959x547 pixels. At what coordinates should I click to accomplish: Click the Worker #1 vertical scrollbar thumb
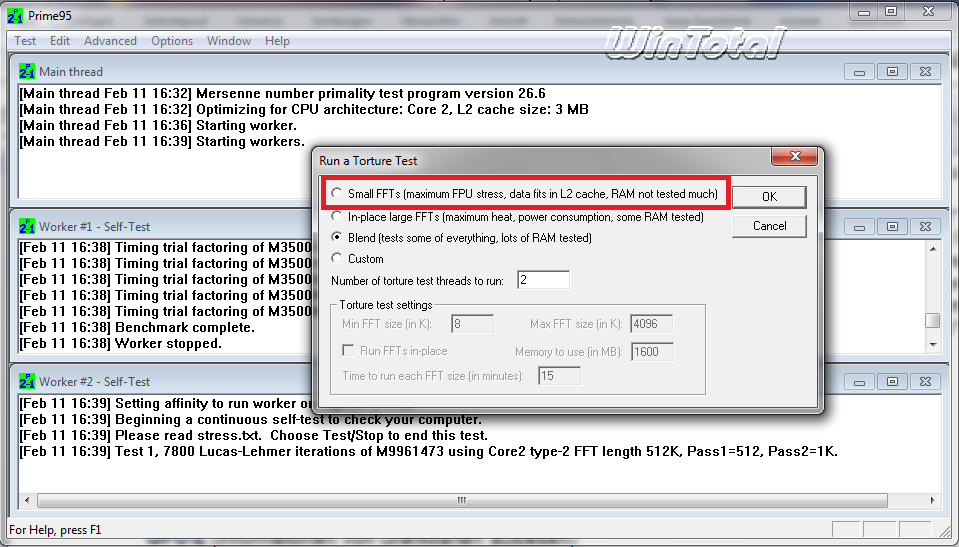point(933,321)
